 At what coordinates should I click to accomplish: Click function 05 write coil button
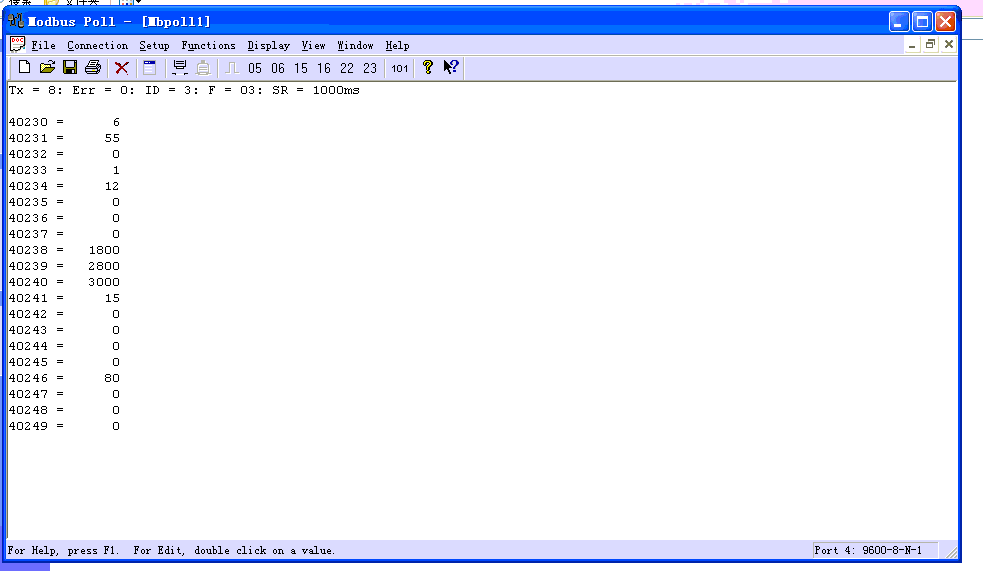255,68
